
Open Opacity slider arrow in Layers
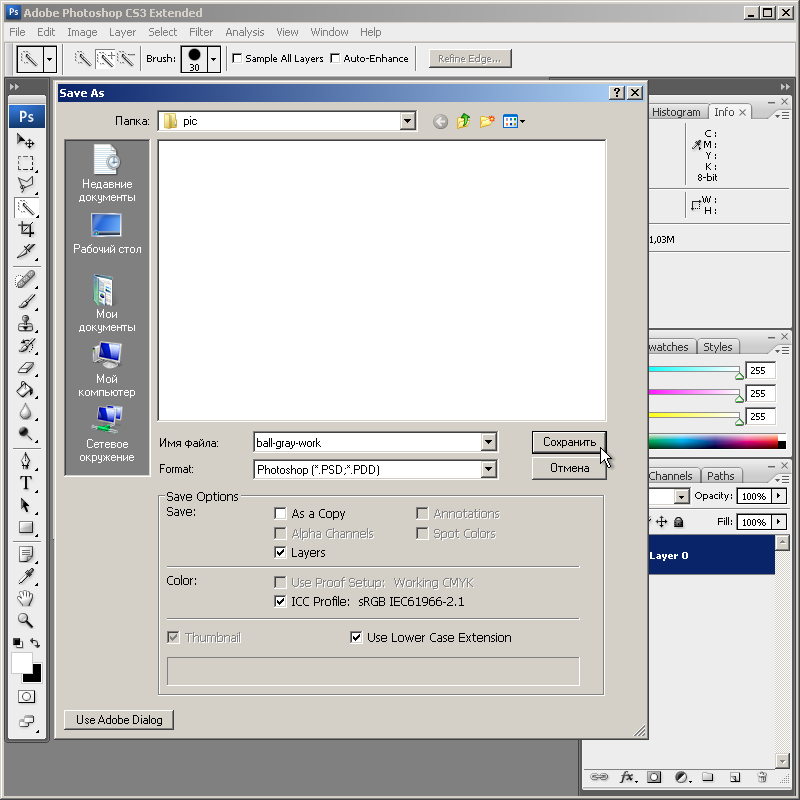pos(779,496)
